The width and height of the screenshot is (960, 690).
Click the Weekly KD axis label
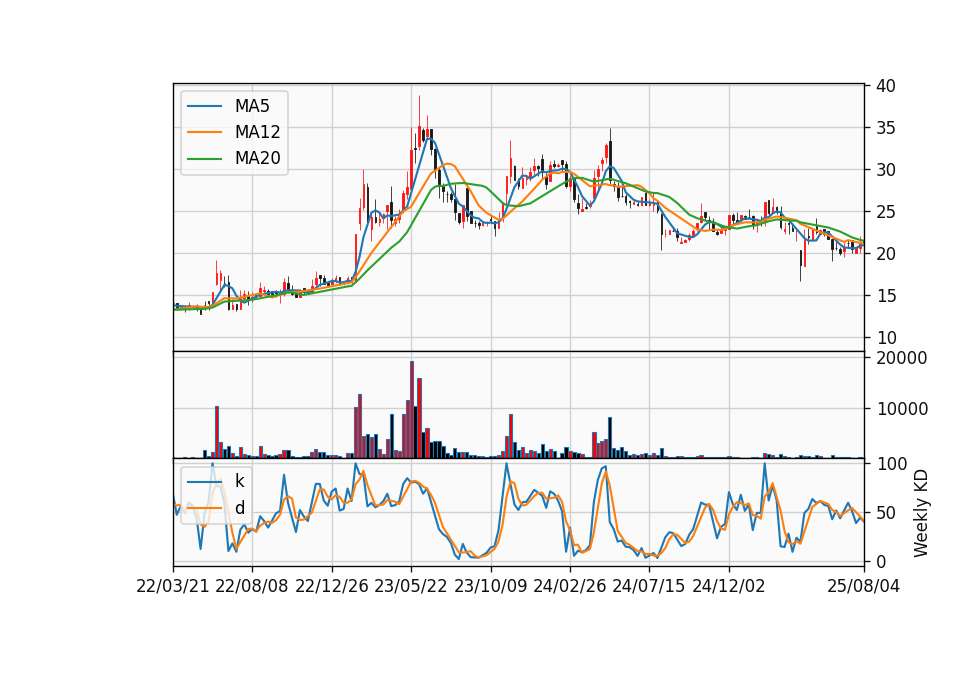click(x=920, y=513)
